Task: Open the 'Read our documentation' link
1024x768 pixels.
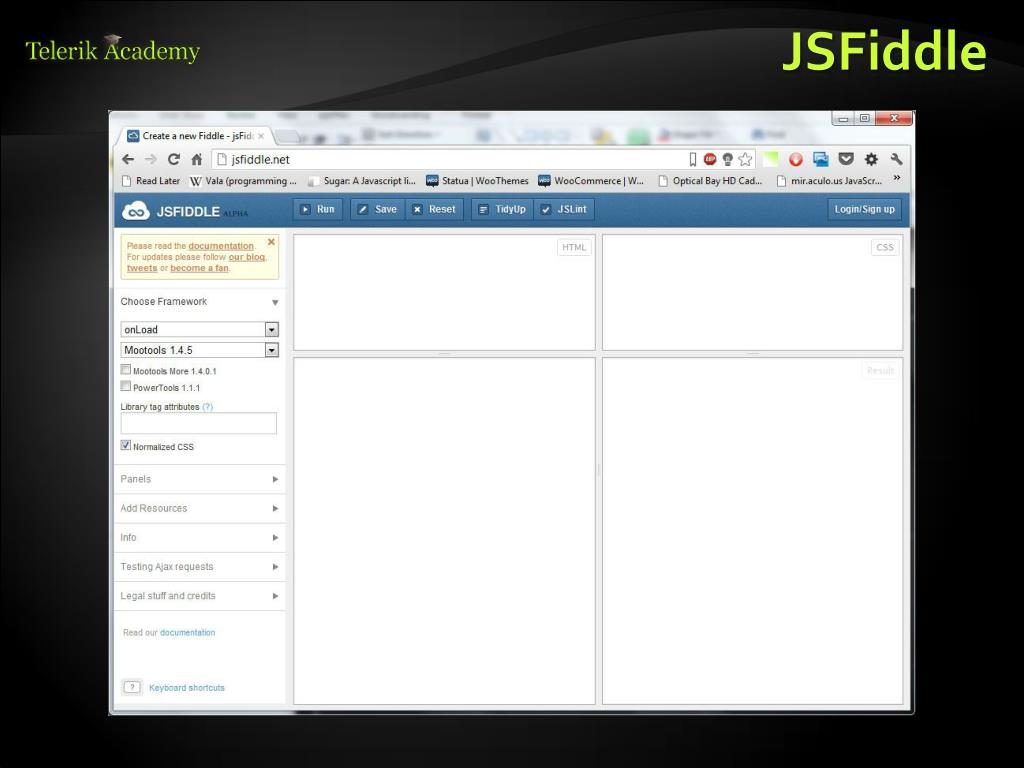Action: 187,632
